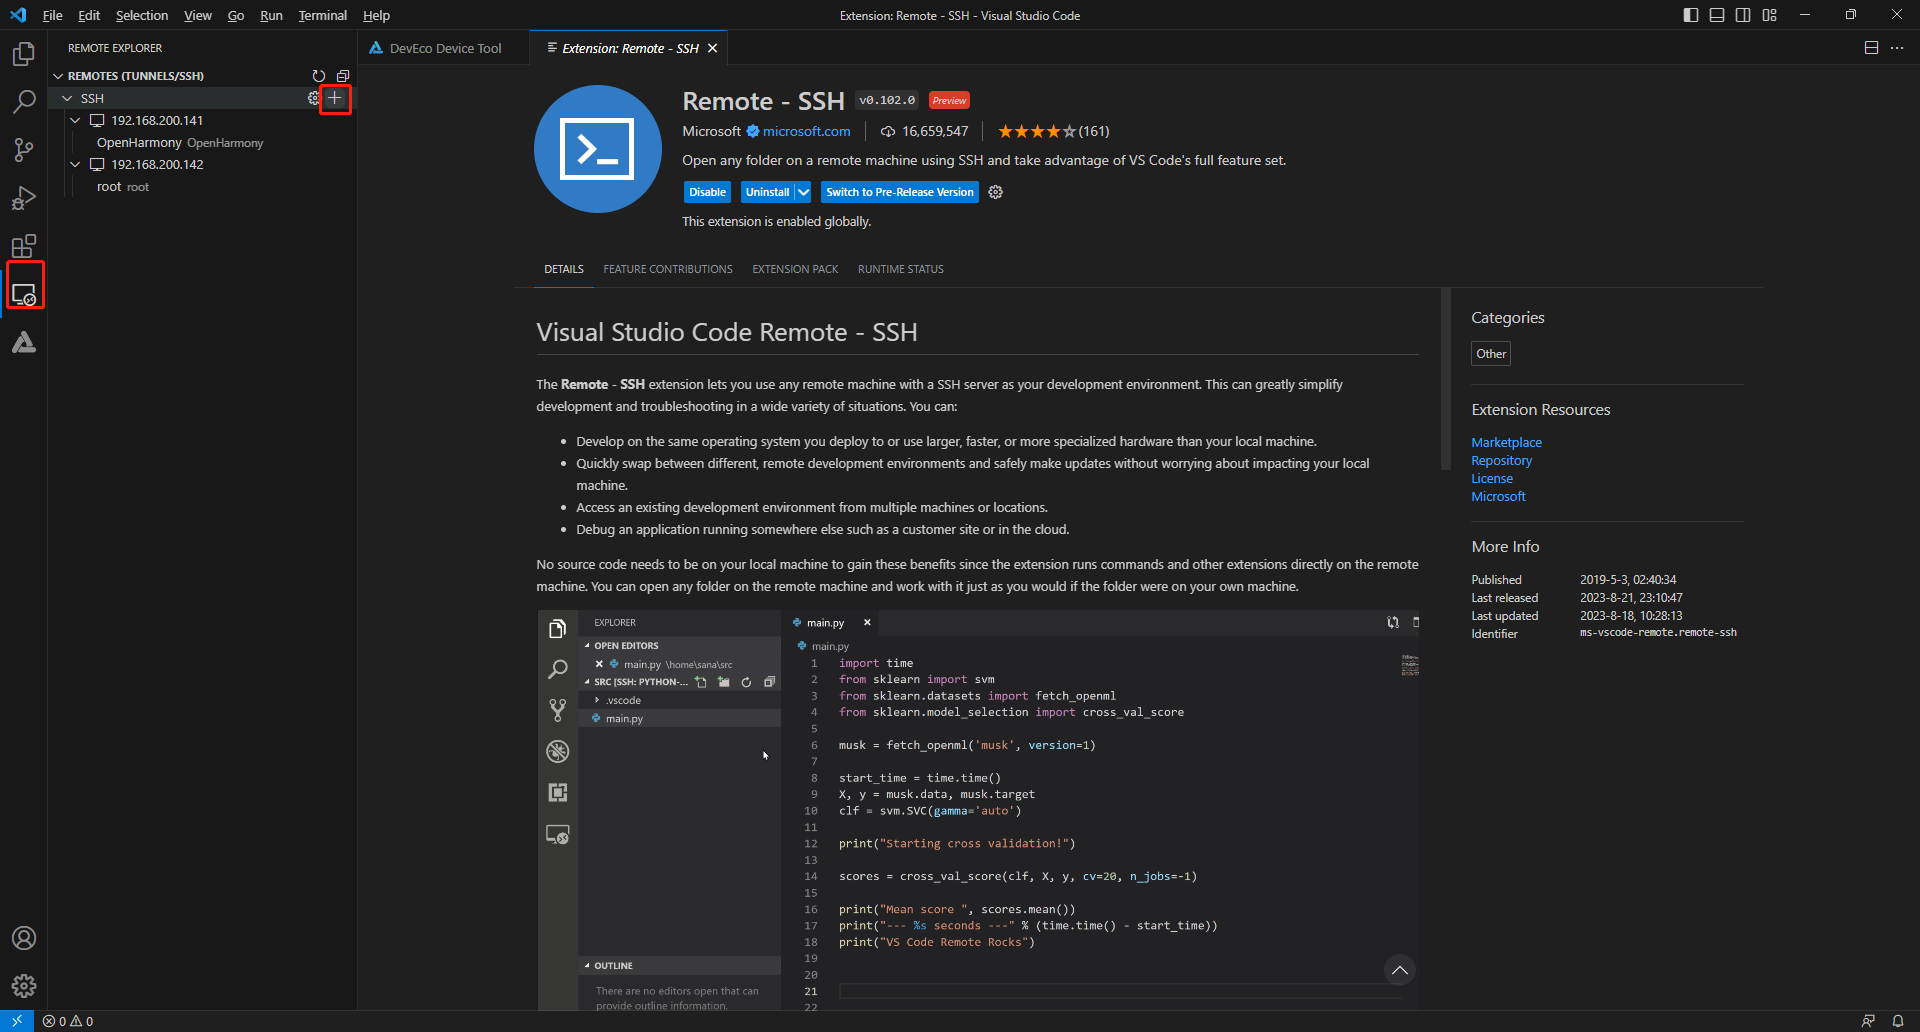Click the Remote - SSH extension logo
This screenshot has width=1920, height=1032.
pos(598,149)
